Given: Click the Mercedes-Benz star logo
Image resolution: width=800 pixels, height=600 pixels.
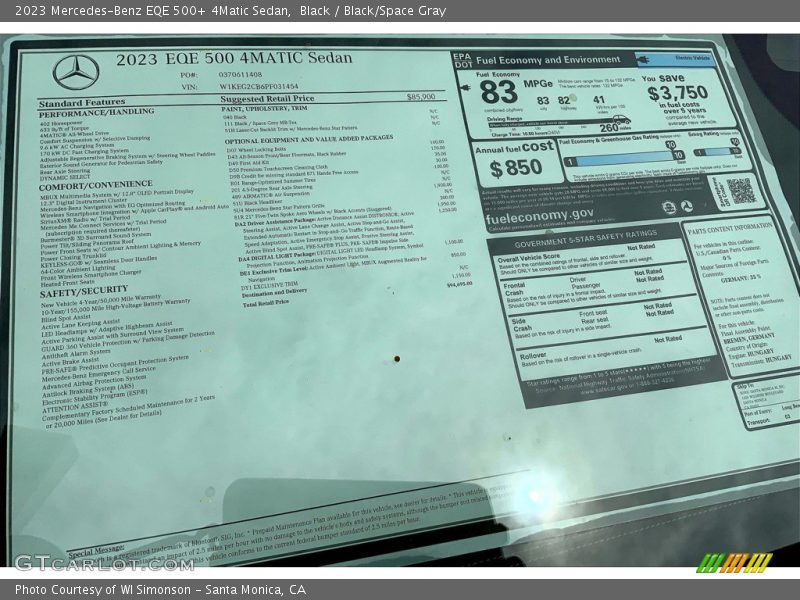Looking at the screenshot, I should tap(76, 72).
